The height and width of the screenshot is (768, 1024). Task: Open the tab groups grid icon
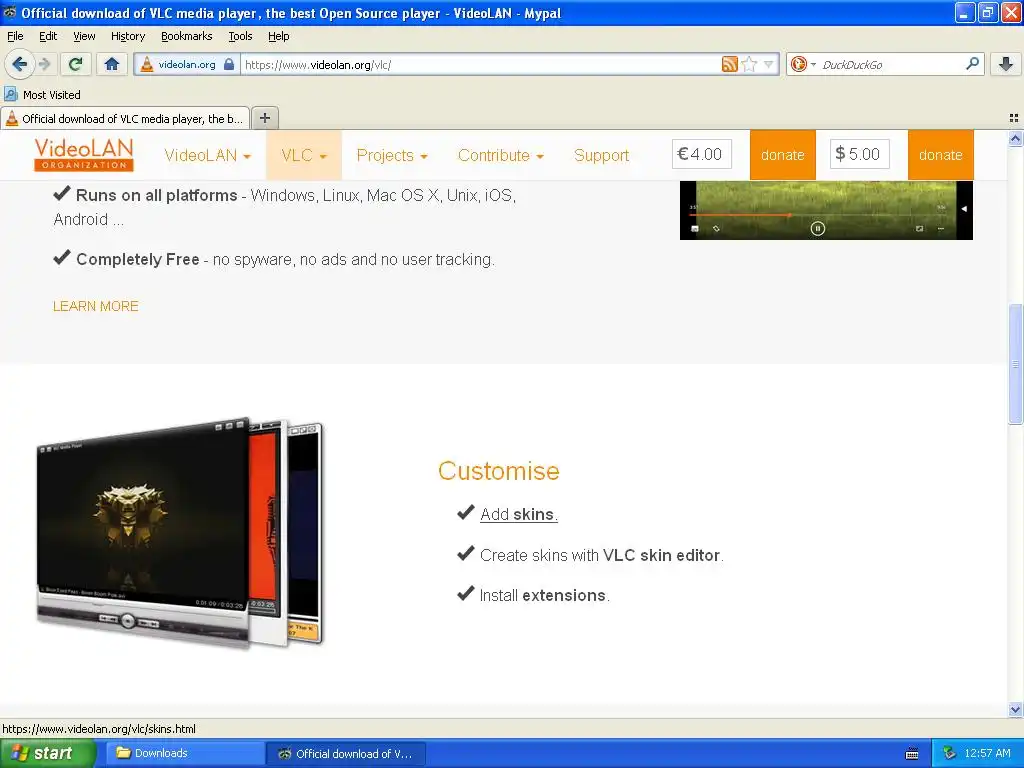click(1014, 118)
